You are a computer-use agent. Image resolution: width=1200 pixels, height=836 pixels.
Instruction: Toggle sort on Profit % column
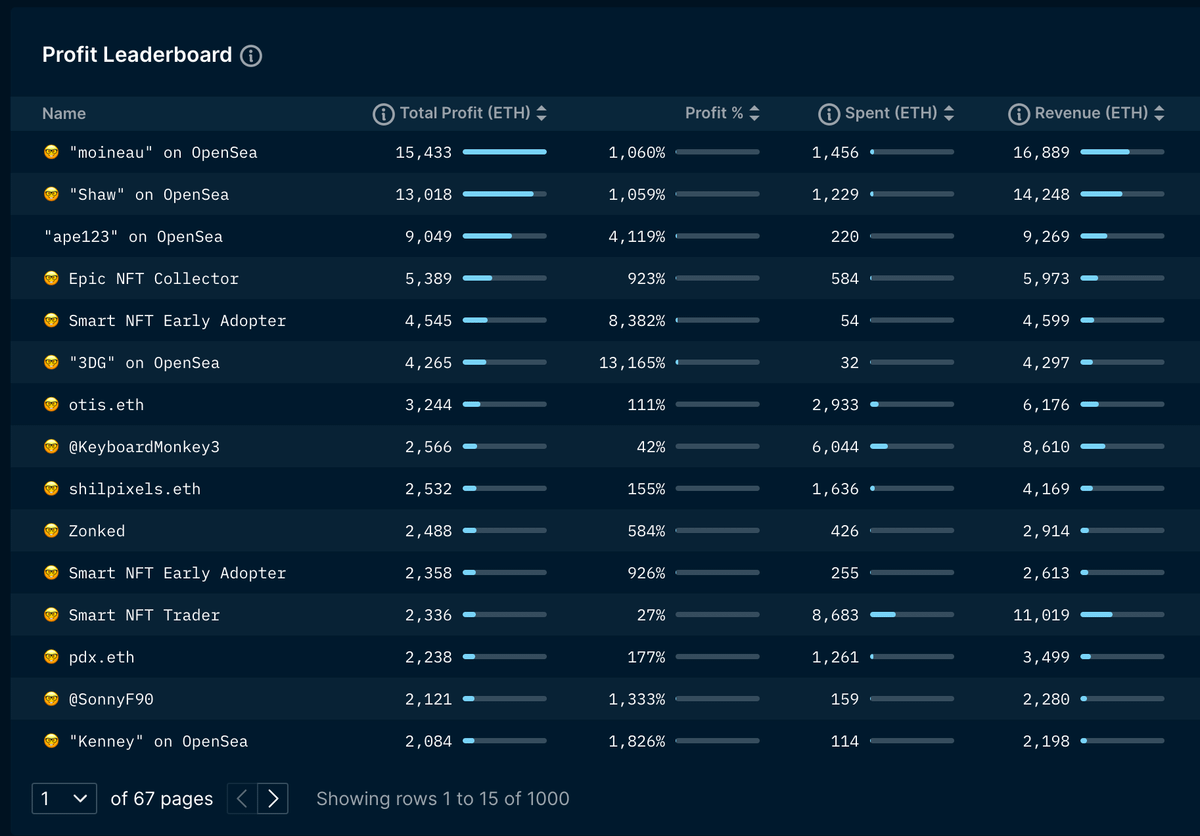754,114
